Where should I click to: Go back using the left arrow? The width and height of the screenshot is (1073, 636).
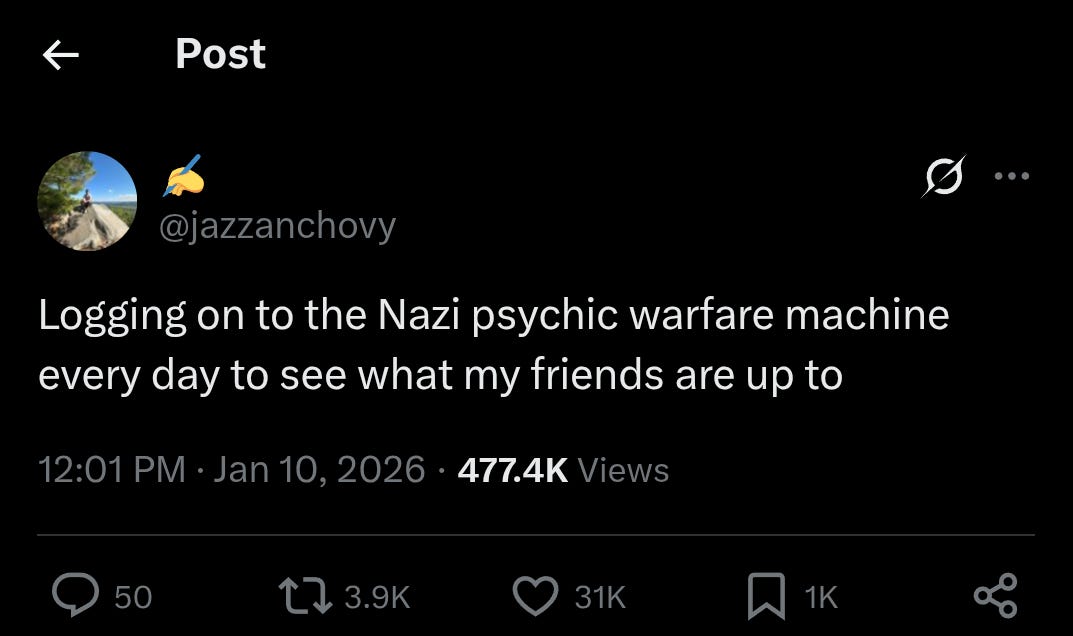[x=61, y=55]
